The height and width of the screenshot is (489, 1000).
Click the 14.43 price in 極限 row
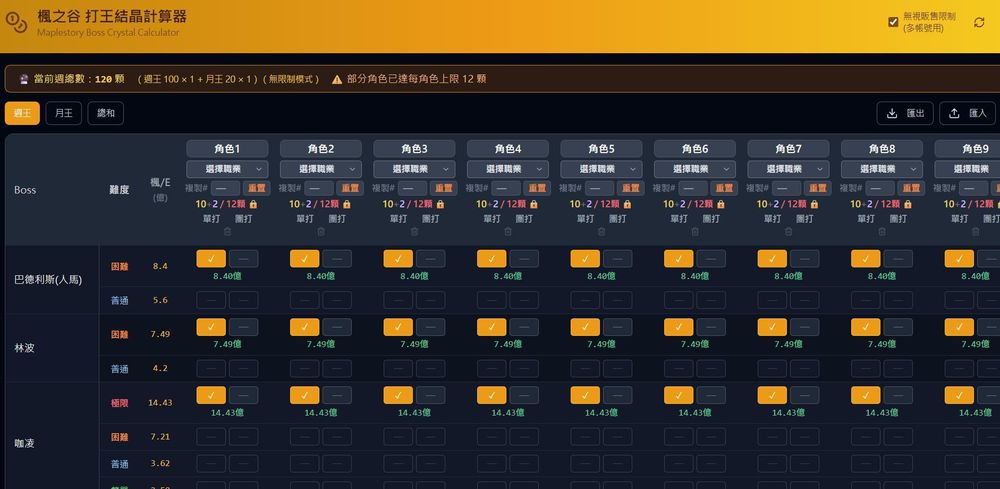(160, 402)
